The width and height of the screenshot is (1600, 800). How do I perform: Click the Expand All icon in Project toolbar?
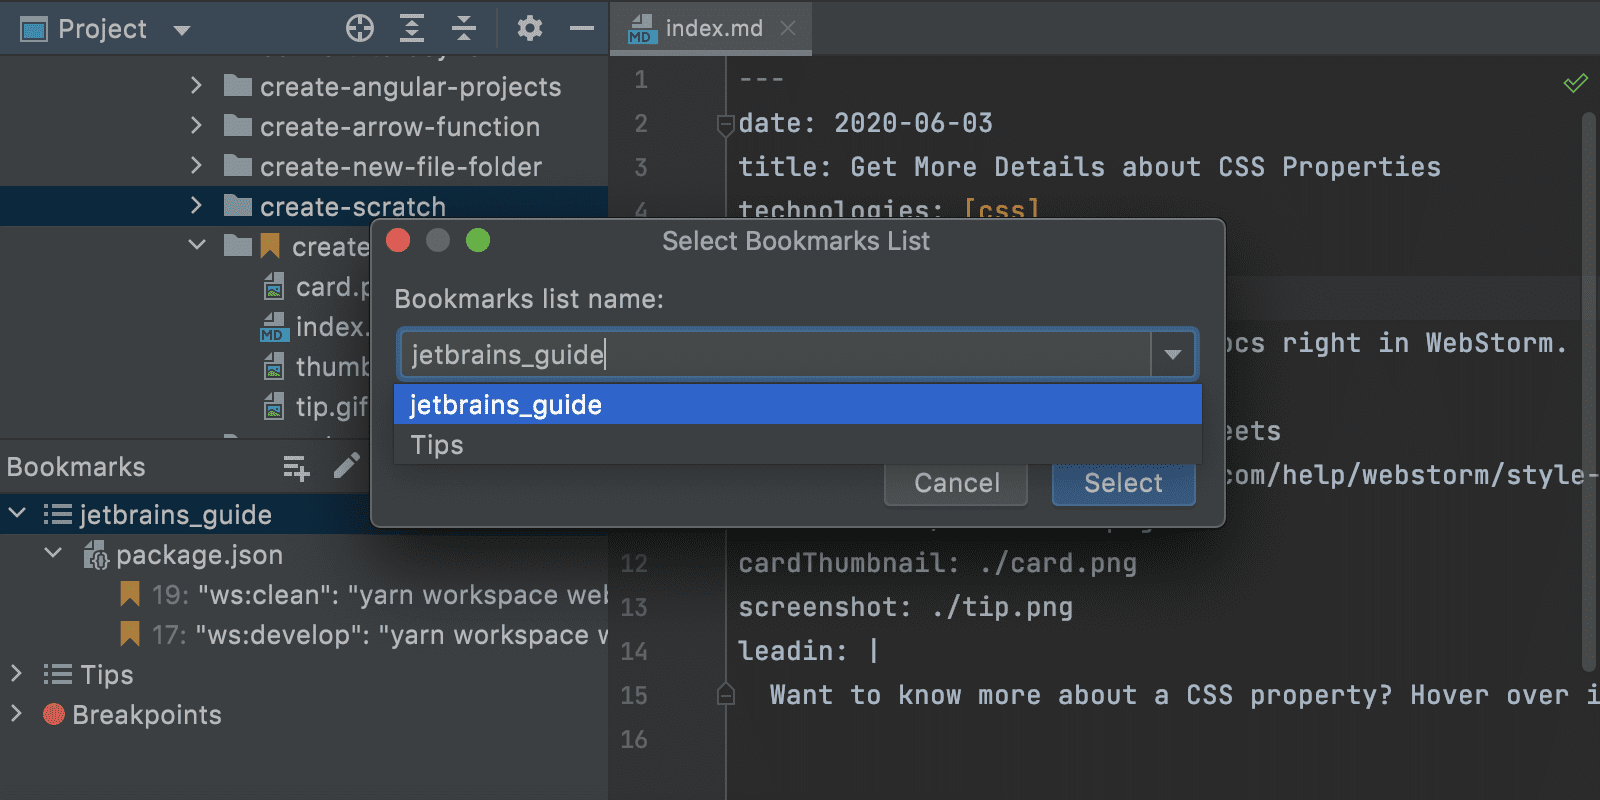coord(412,28)
